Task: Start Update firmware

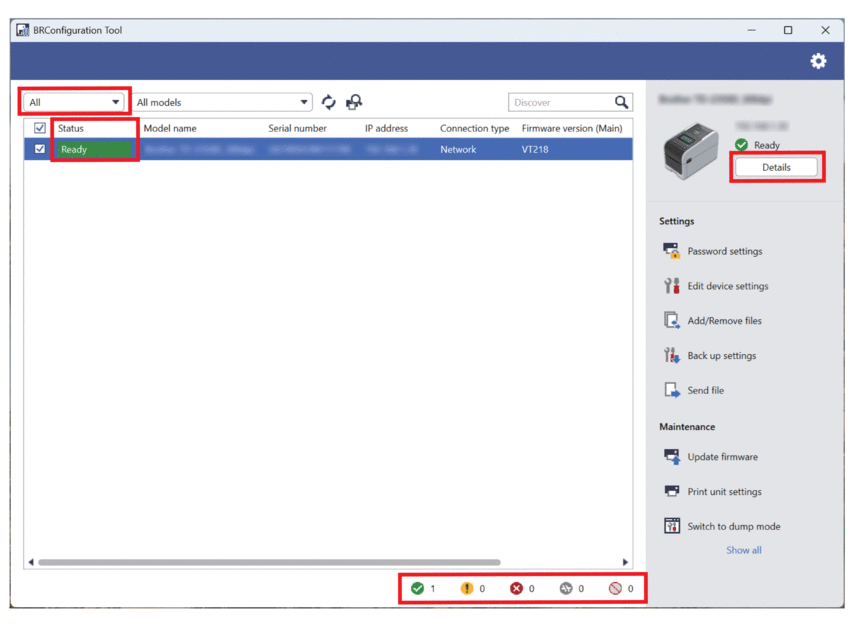Action: (x=722, y=457)
